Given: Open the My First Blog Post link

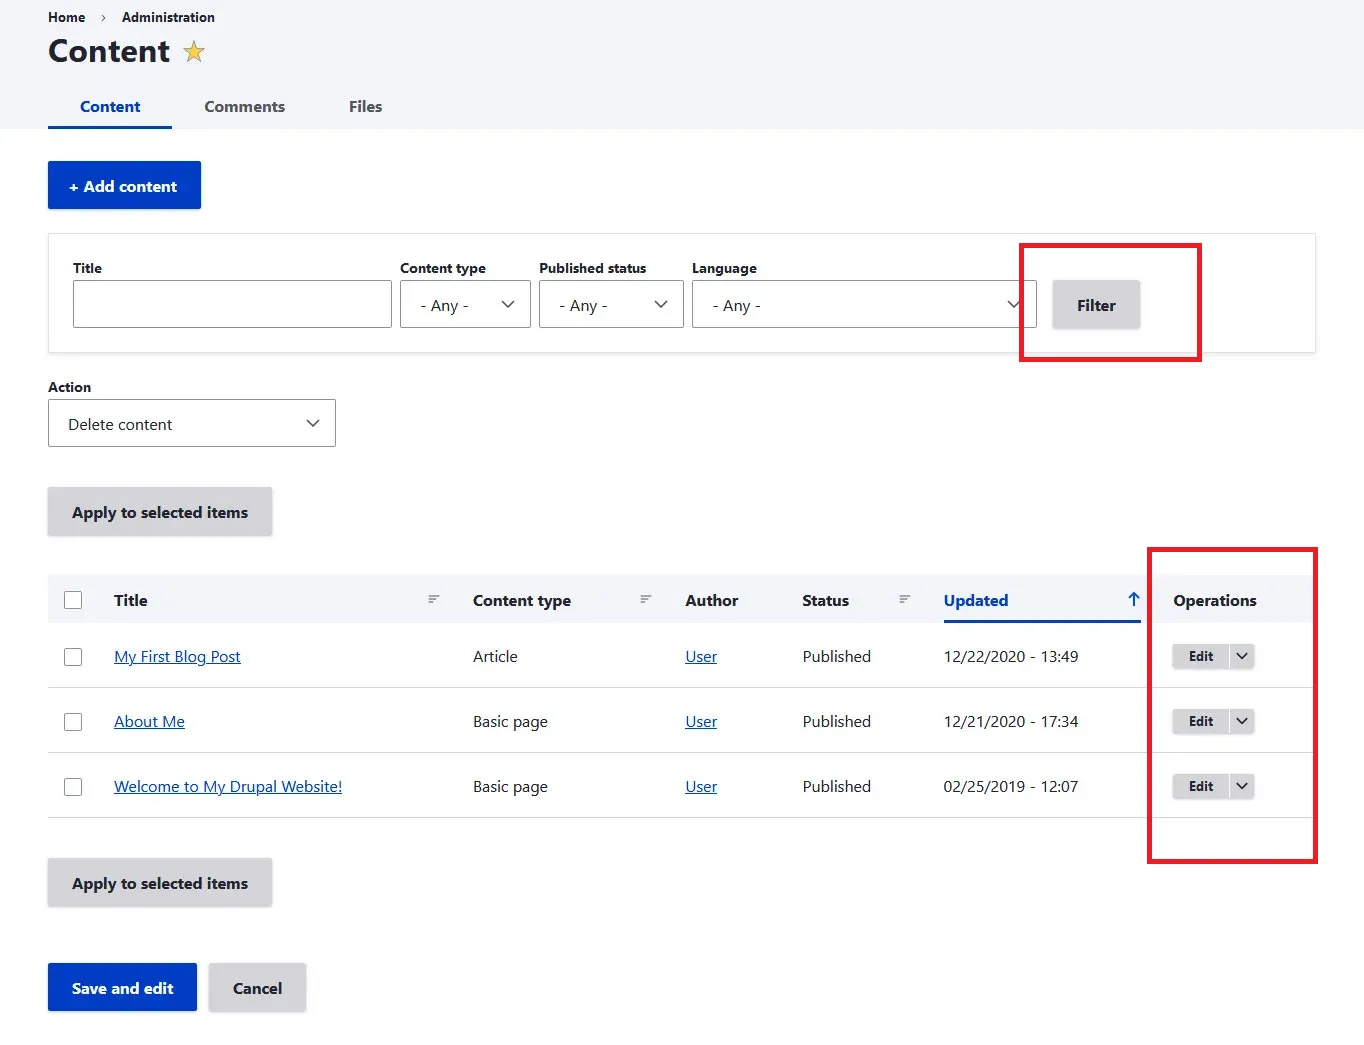Looking at the screenshot, I should [x=177, y=656].
